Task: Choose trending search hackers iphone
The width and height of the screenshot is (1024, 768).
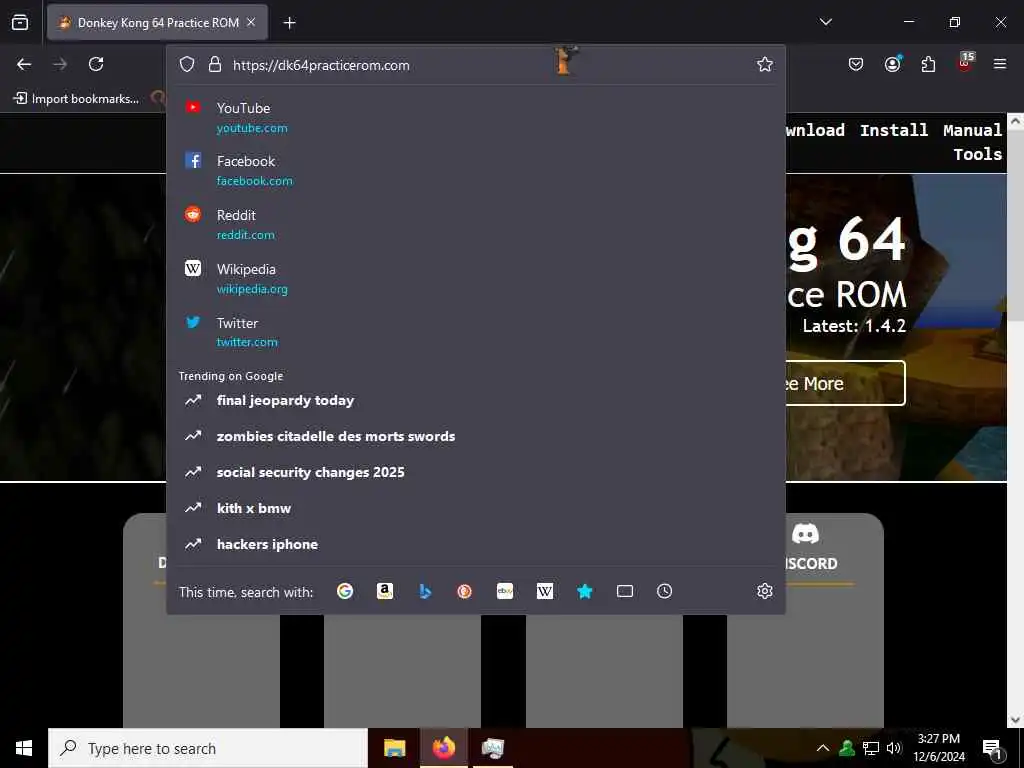Action: tap(475, 544)
